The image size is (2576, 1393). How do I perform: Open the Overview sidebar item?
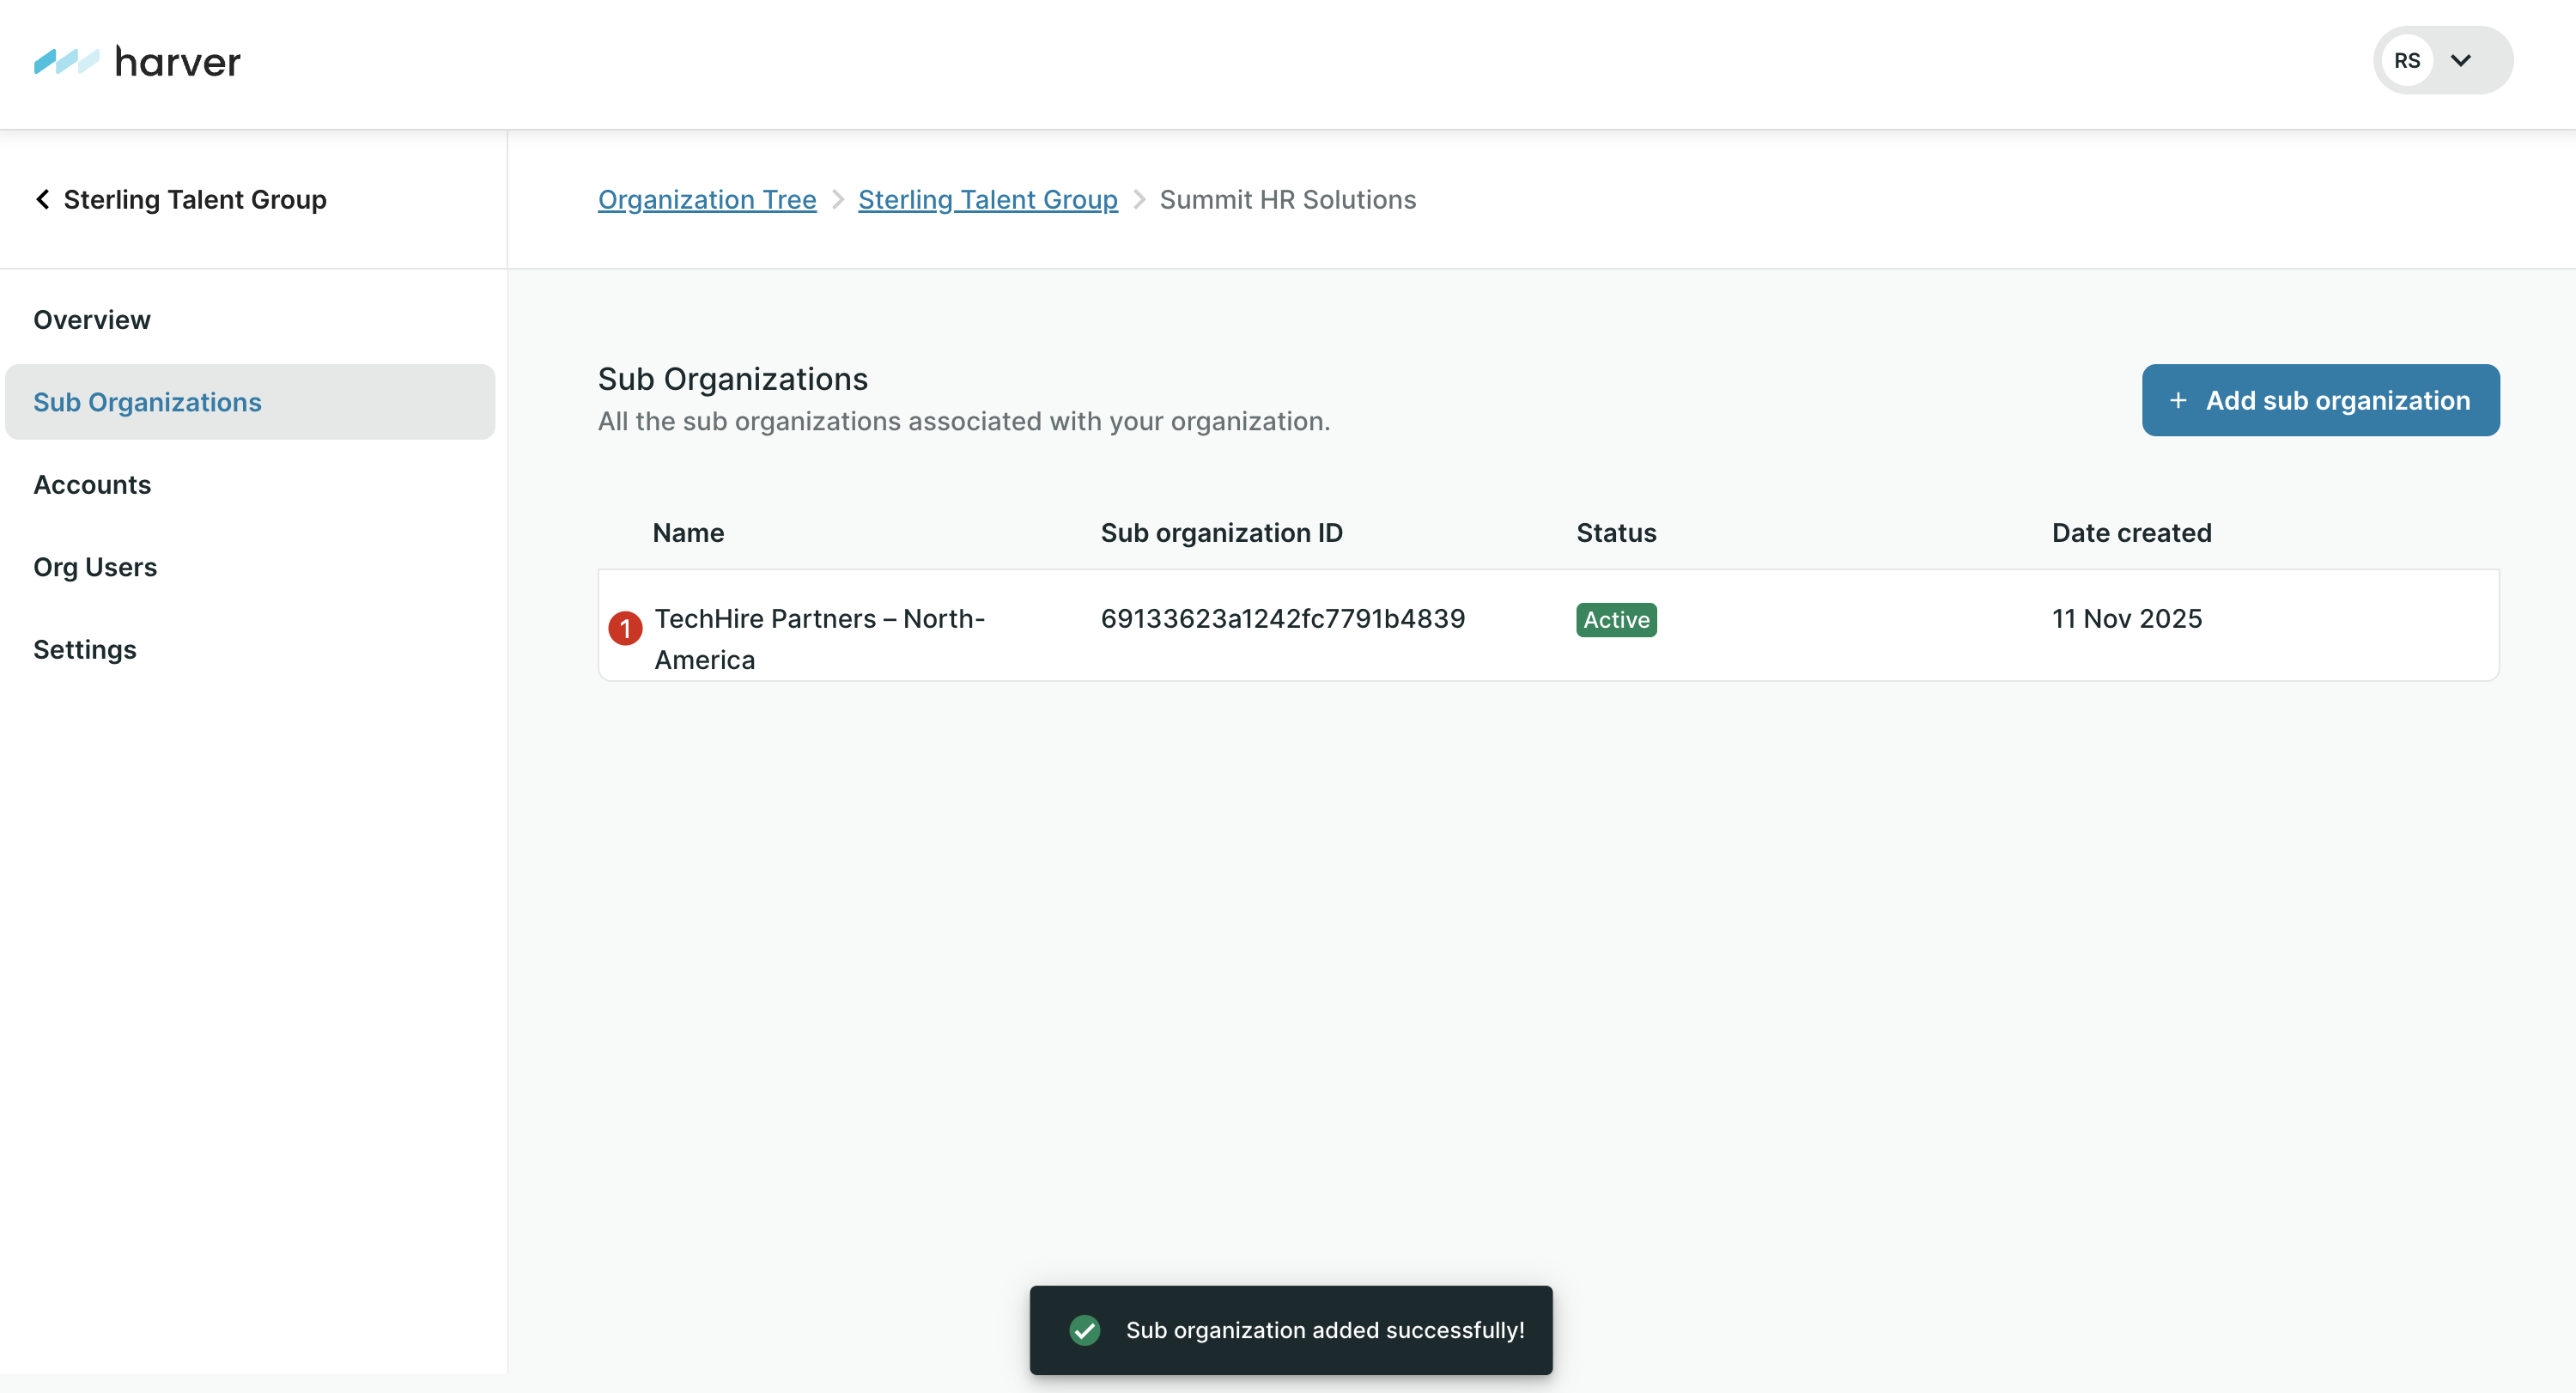point(92,320)
